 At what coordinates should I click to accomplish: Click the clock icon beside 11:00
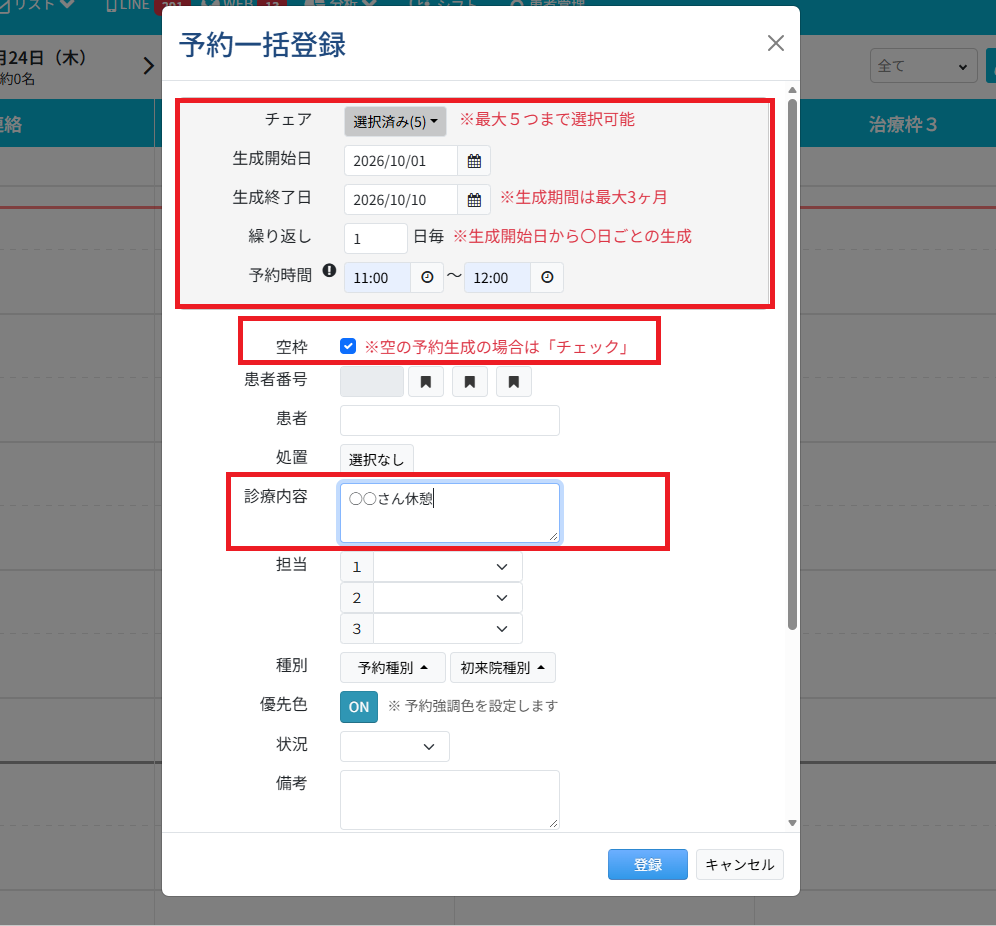427,278
